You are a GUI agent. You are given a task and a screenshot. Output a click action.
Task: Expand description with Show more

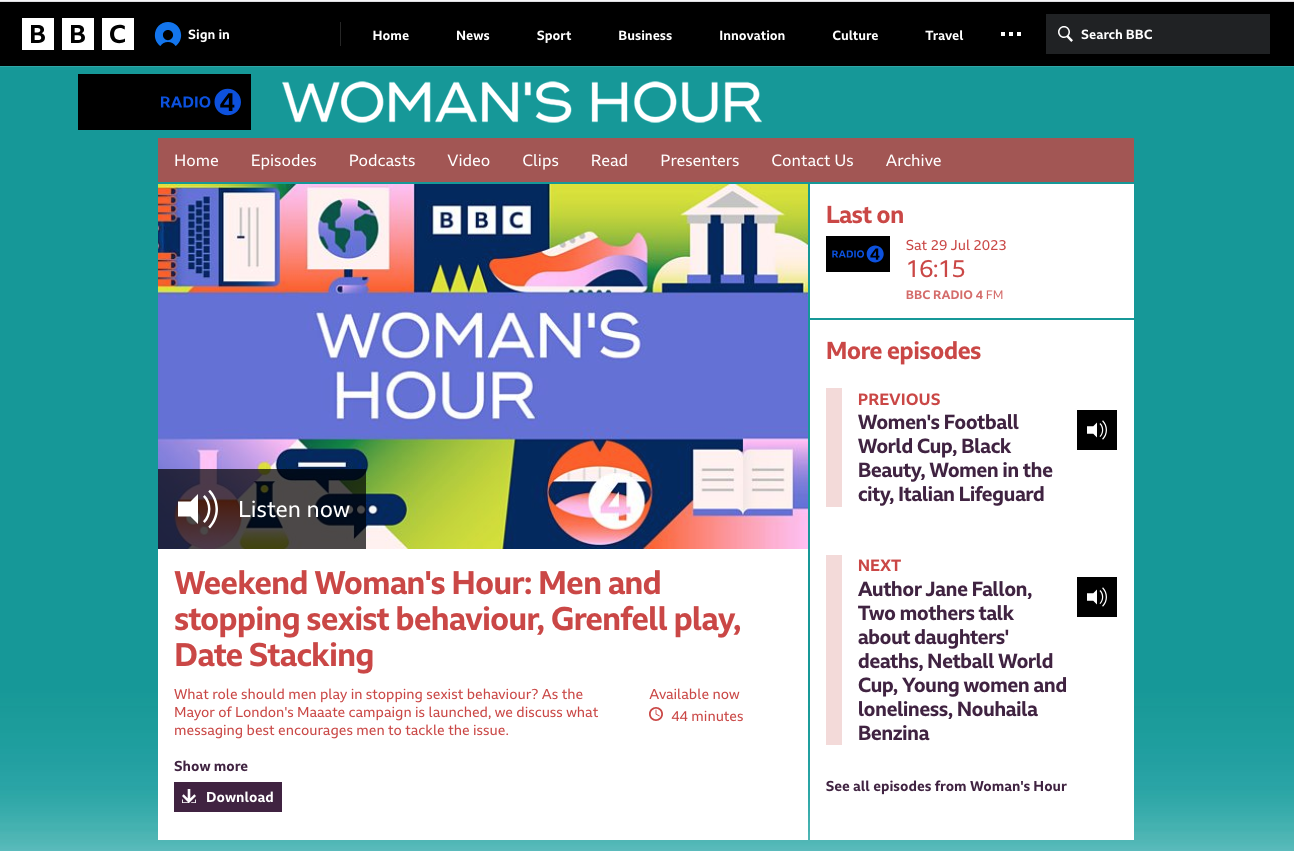(x=211, y=766)
